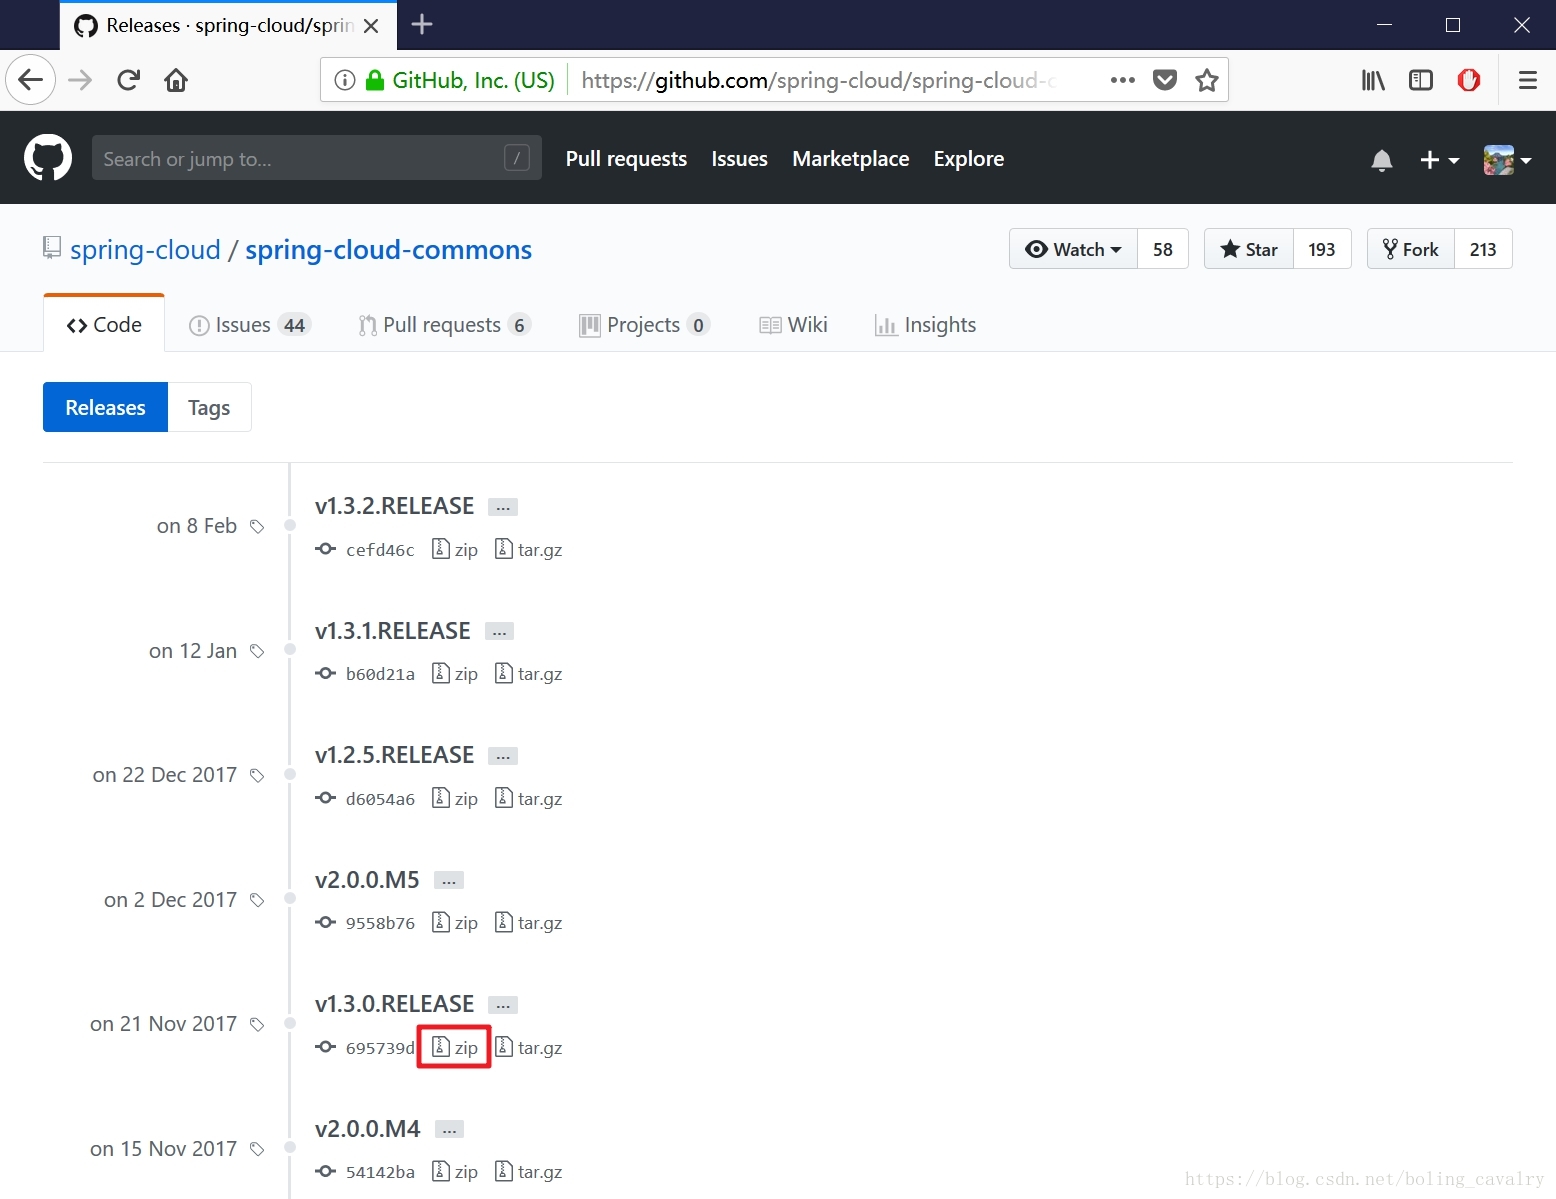Click the browser forward arrow
This screenshot has width=1556, height=1199.
click(x=80, y=80)
